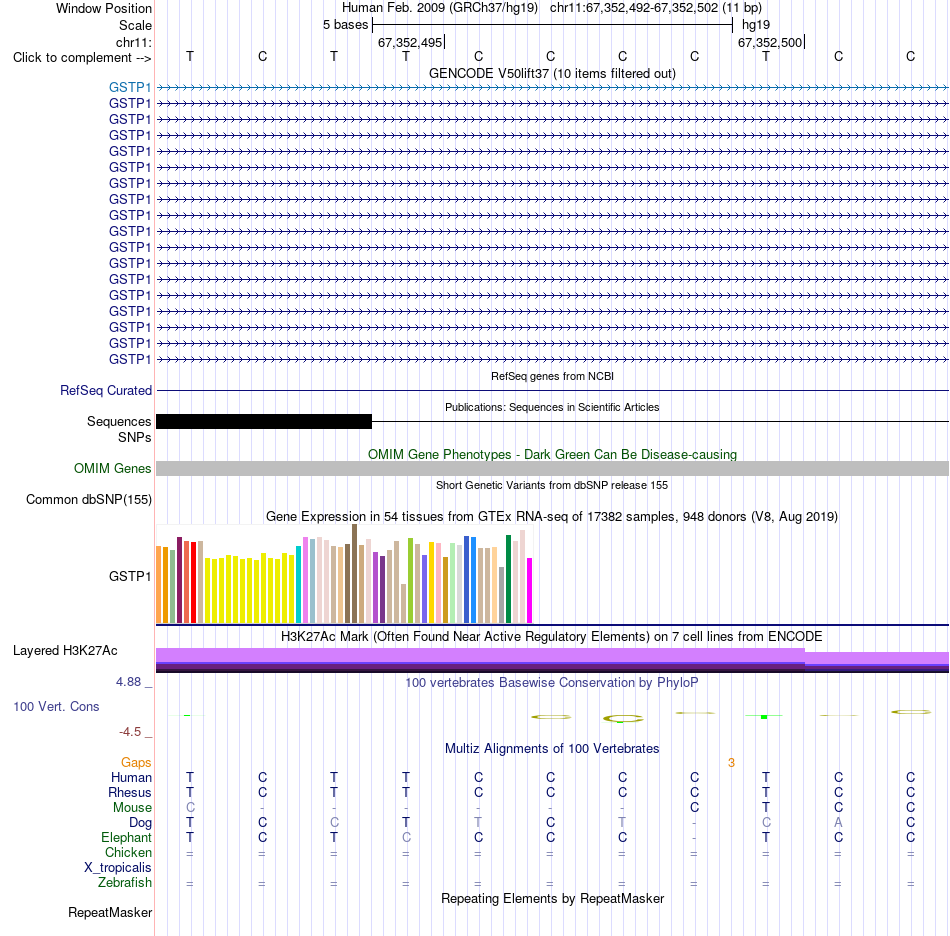The image size is (950, 936).
Task: Click the Layered H3K27Ac label
Action: [65, 651]
